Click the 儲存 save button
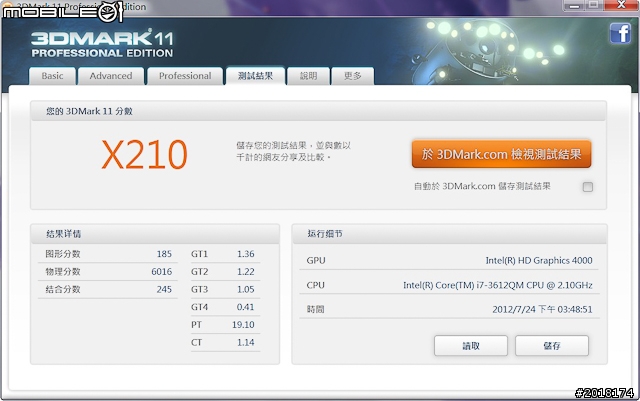The width and height of the screenshot is (640, 401). tap(552, 346)
